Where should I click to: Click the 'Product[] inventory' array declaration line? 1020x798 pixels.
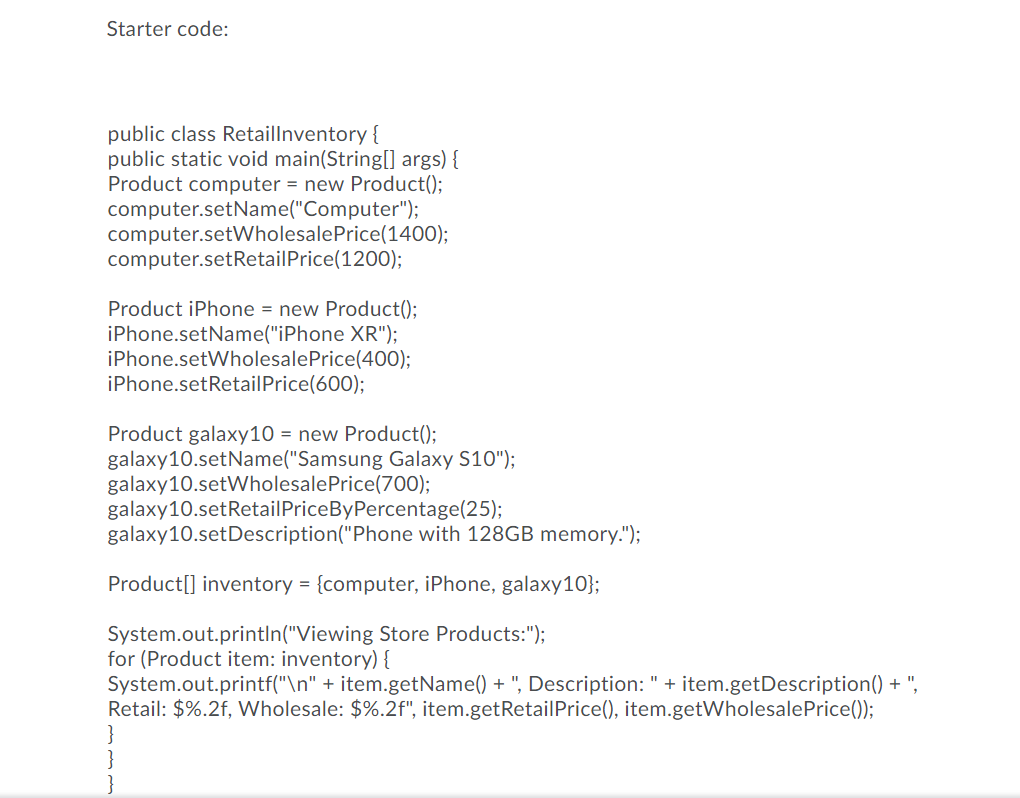tap(354, 584)
